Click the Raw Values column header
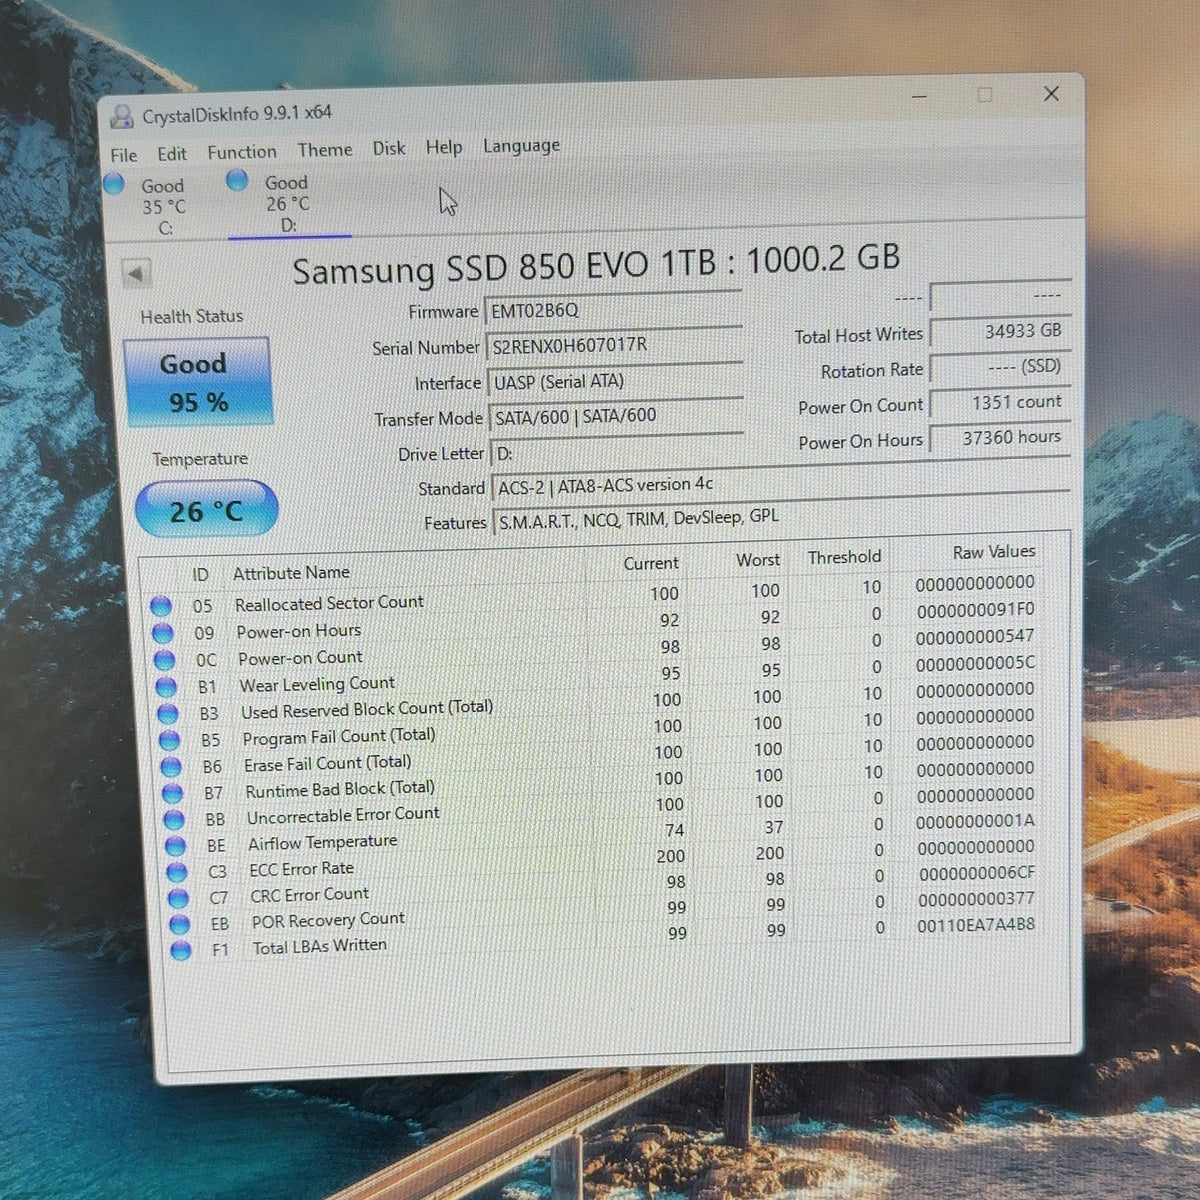Screen dimensions: 1200x1200 994,552
